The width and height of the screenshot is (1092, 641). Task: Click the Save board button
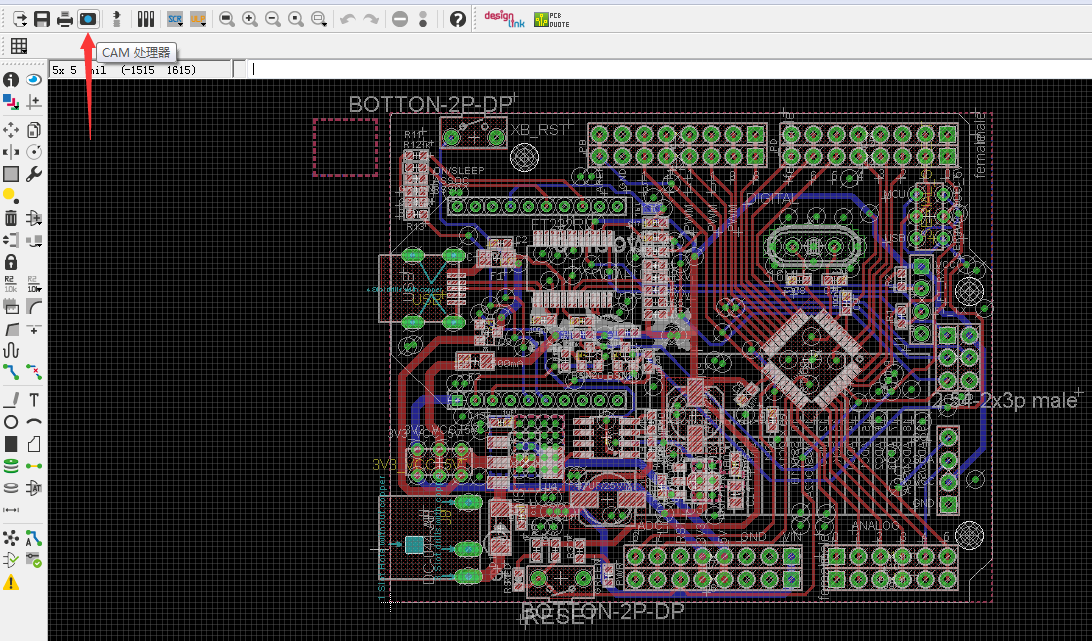(42, 19)
